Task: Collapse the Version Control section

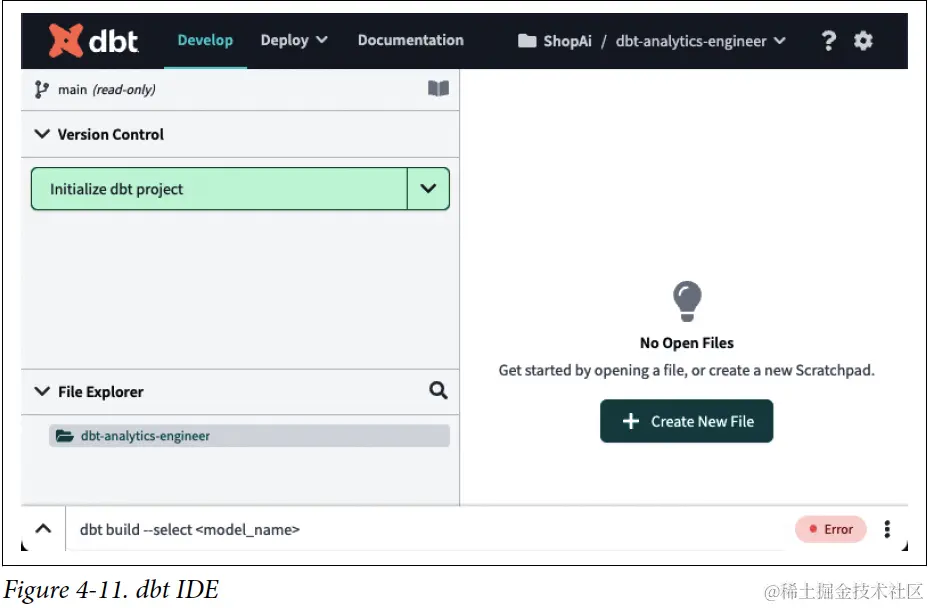Action: [x=42, y=134]
